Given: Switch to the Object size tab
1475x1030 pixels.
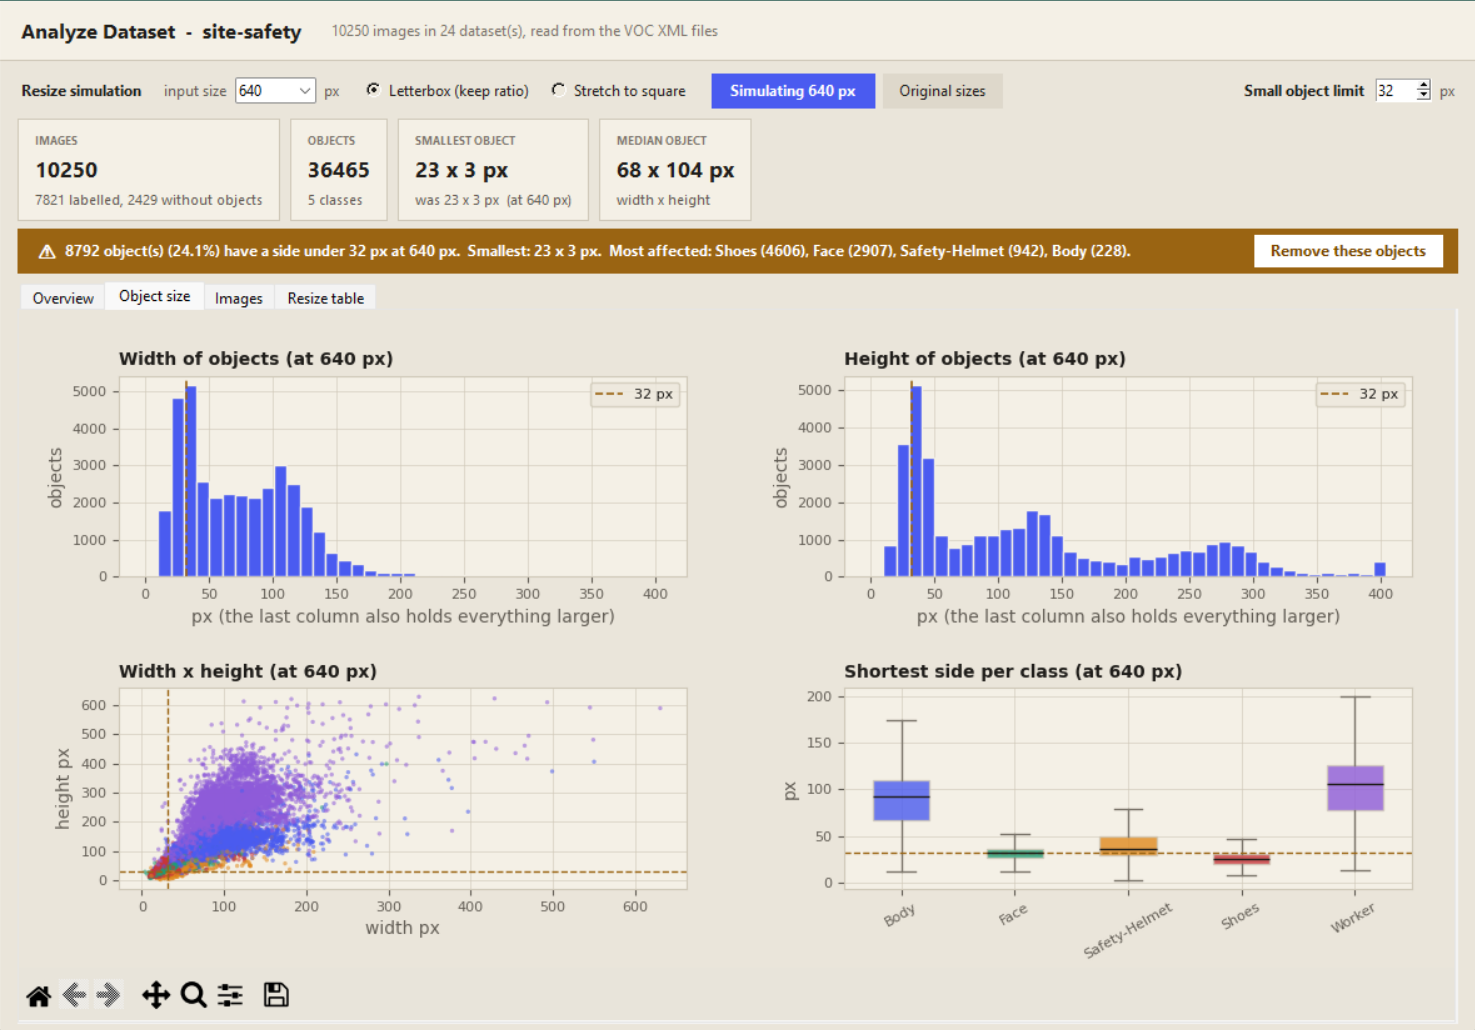Looking at the screenshot, I should (x=155, y=296).
